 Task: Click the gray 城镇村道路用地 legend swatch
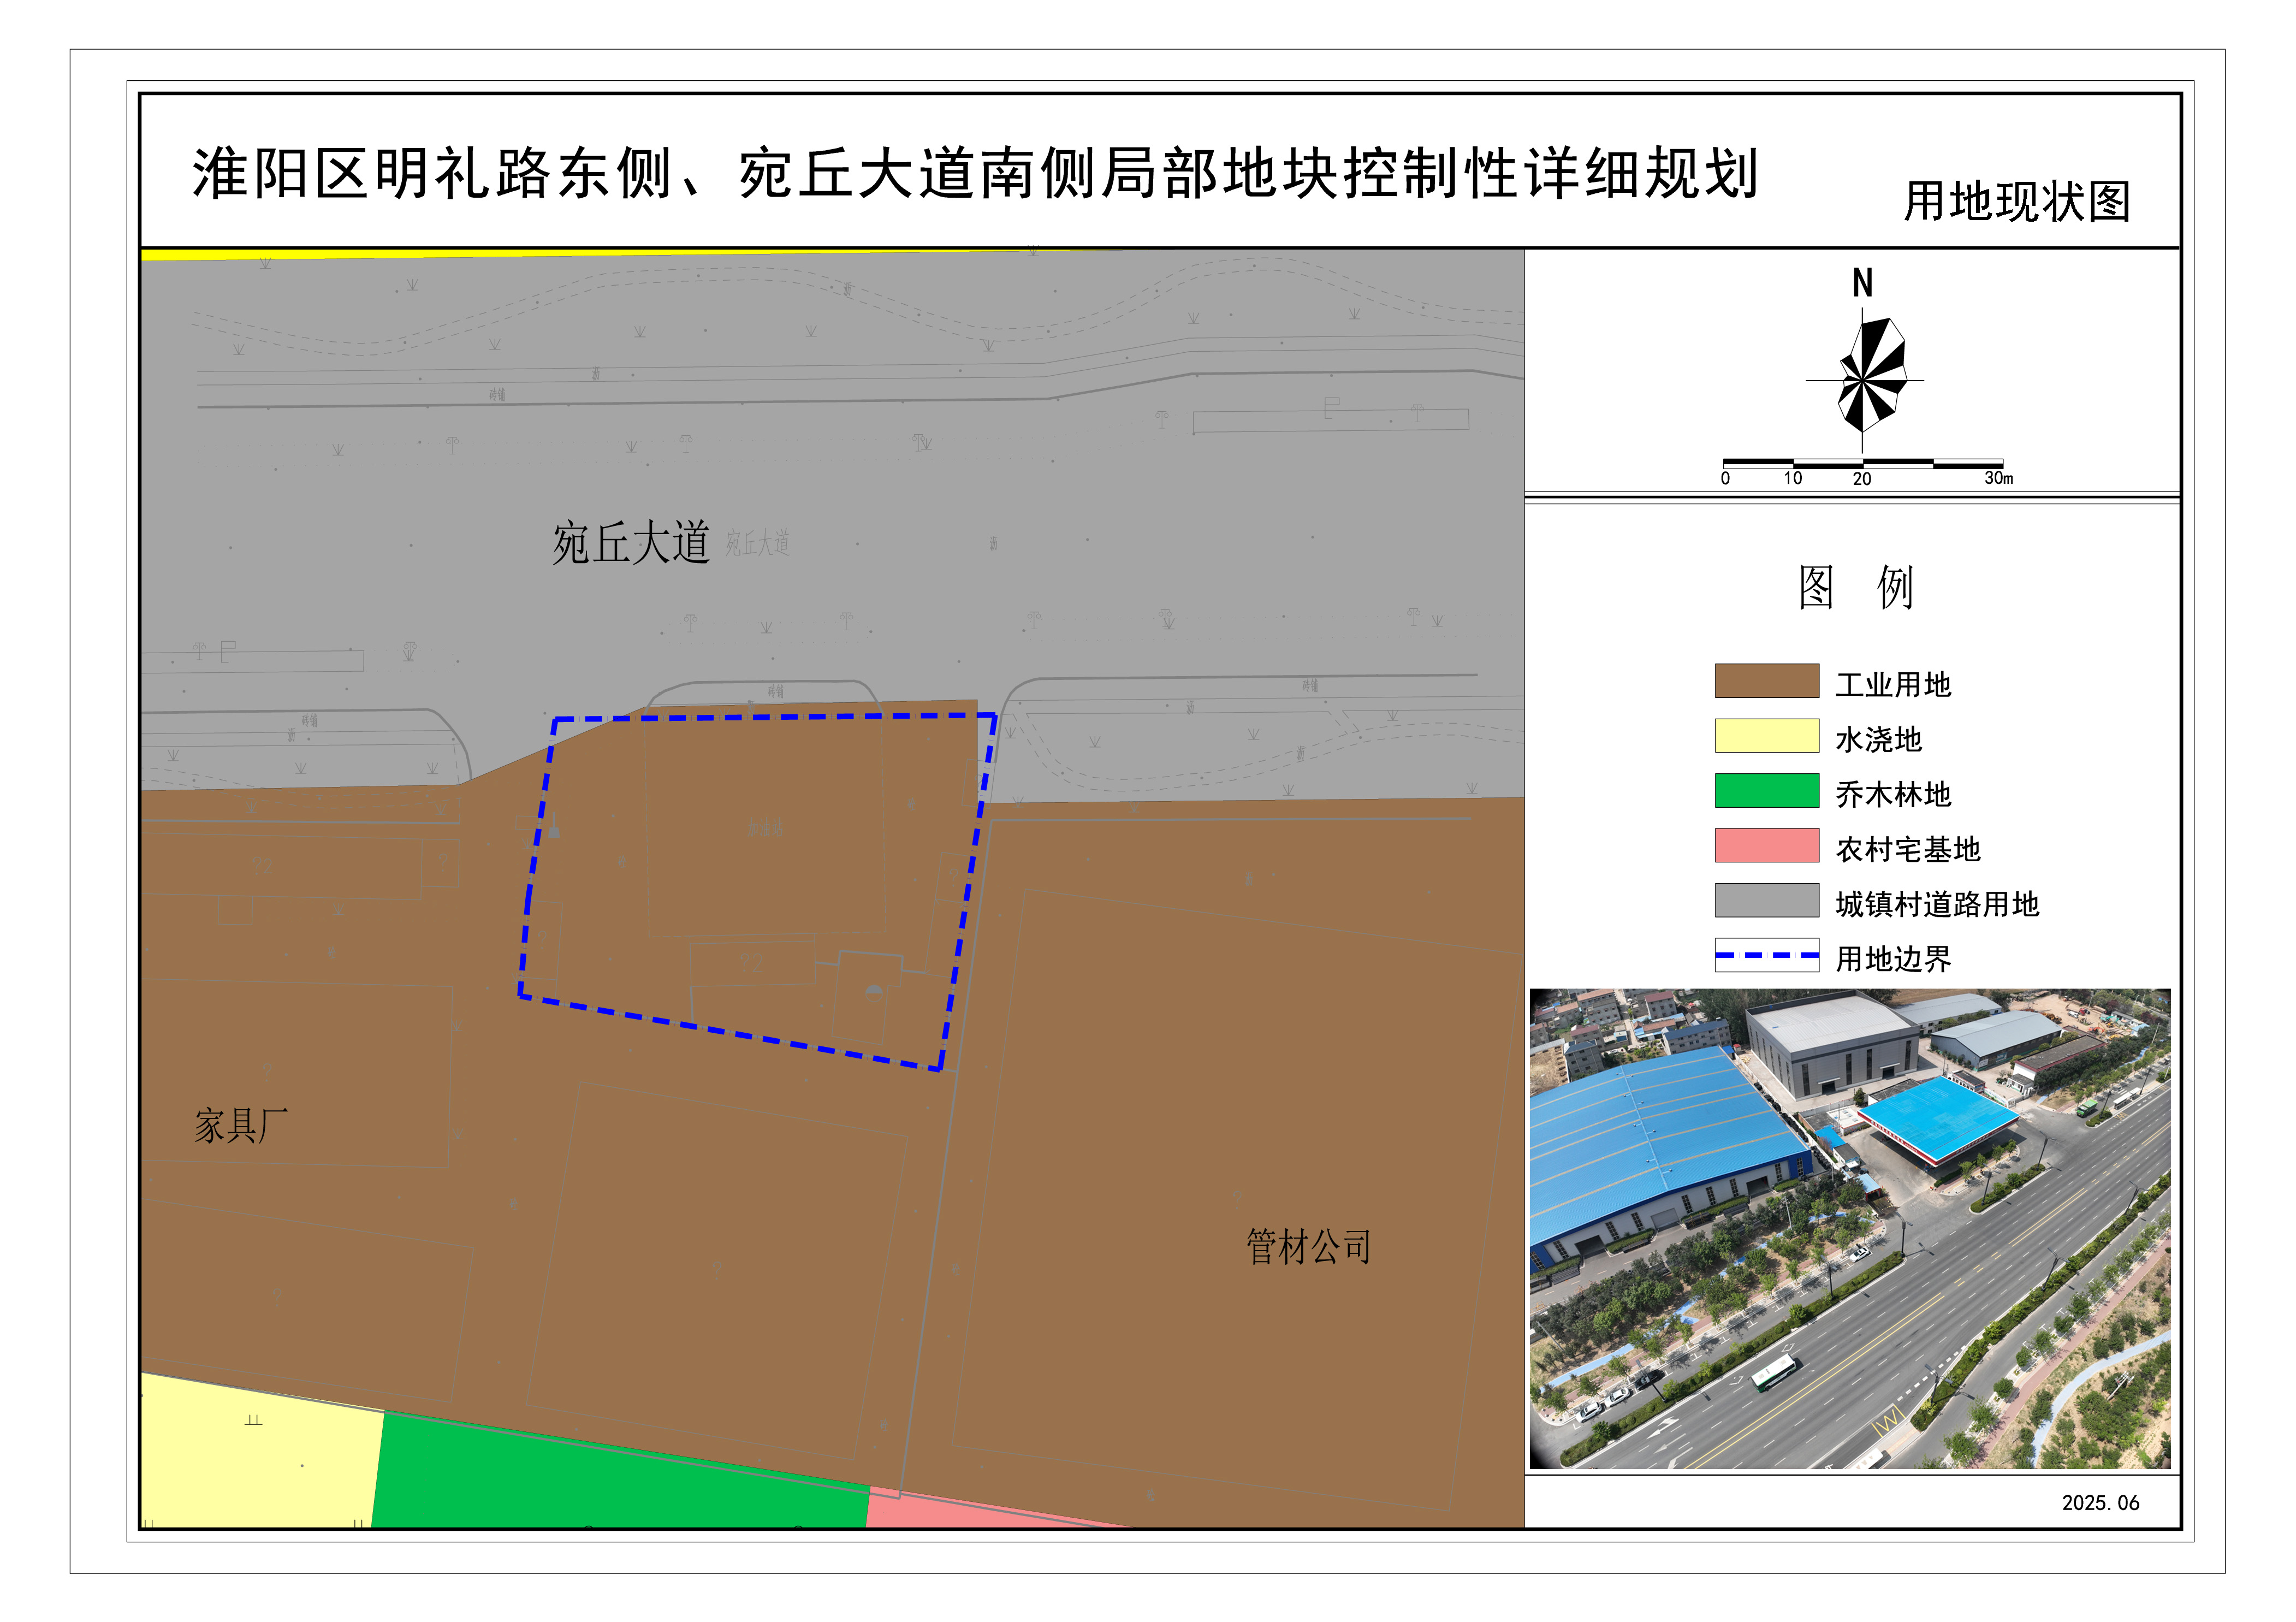1766,900
